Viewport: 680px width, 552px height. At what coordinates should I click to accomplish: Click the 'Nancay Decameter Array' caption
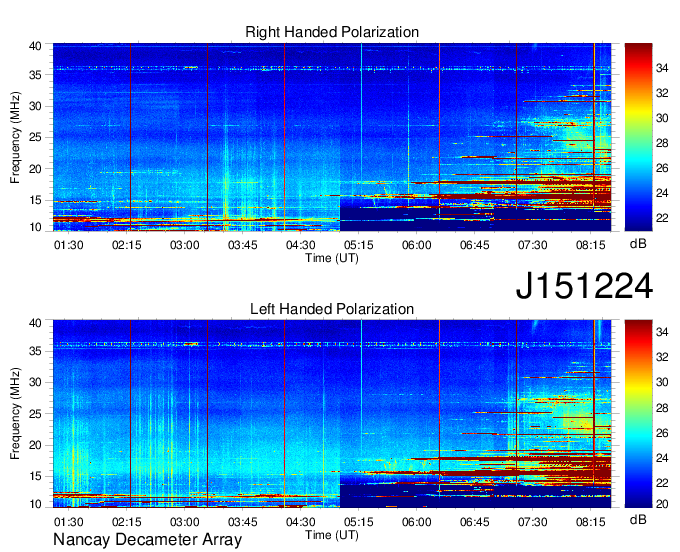click(x=147, y=540)
